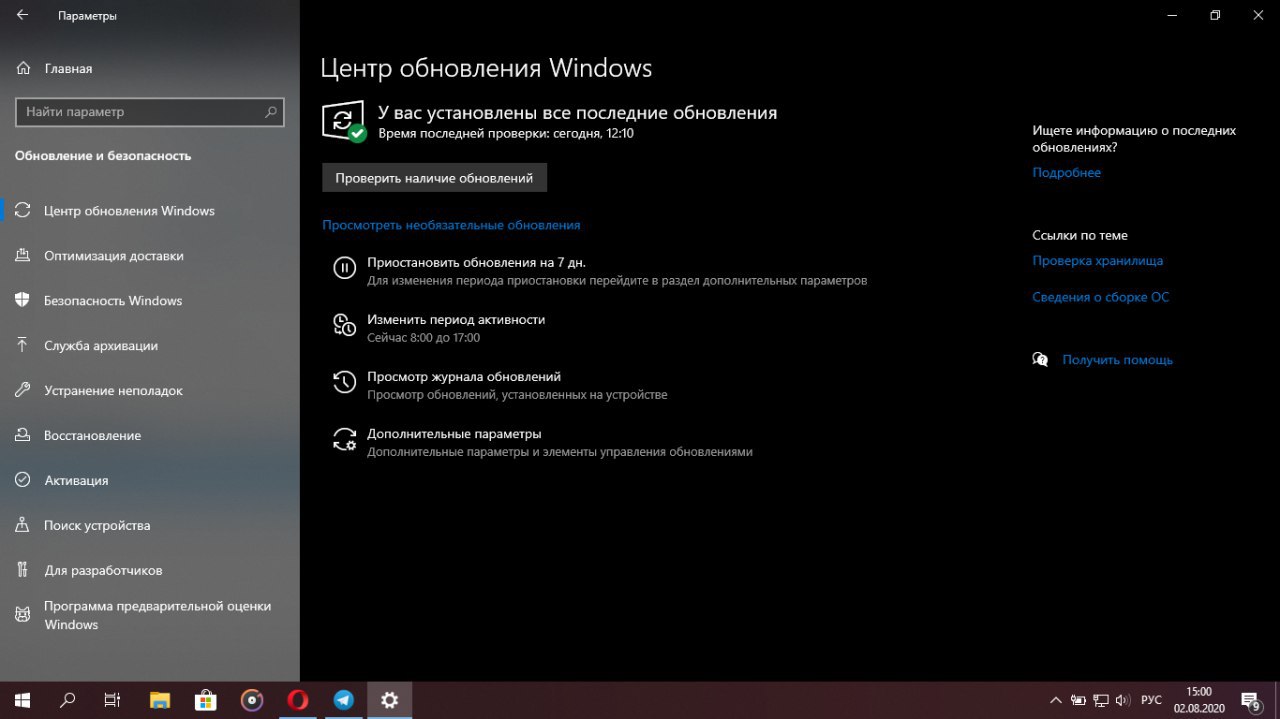
Task: Open the Подробнее link
Action: [x=1066, y=173]
